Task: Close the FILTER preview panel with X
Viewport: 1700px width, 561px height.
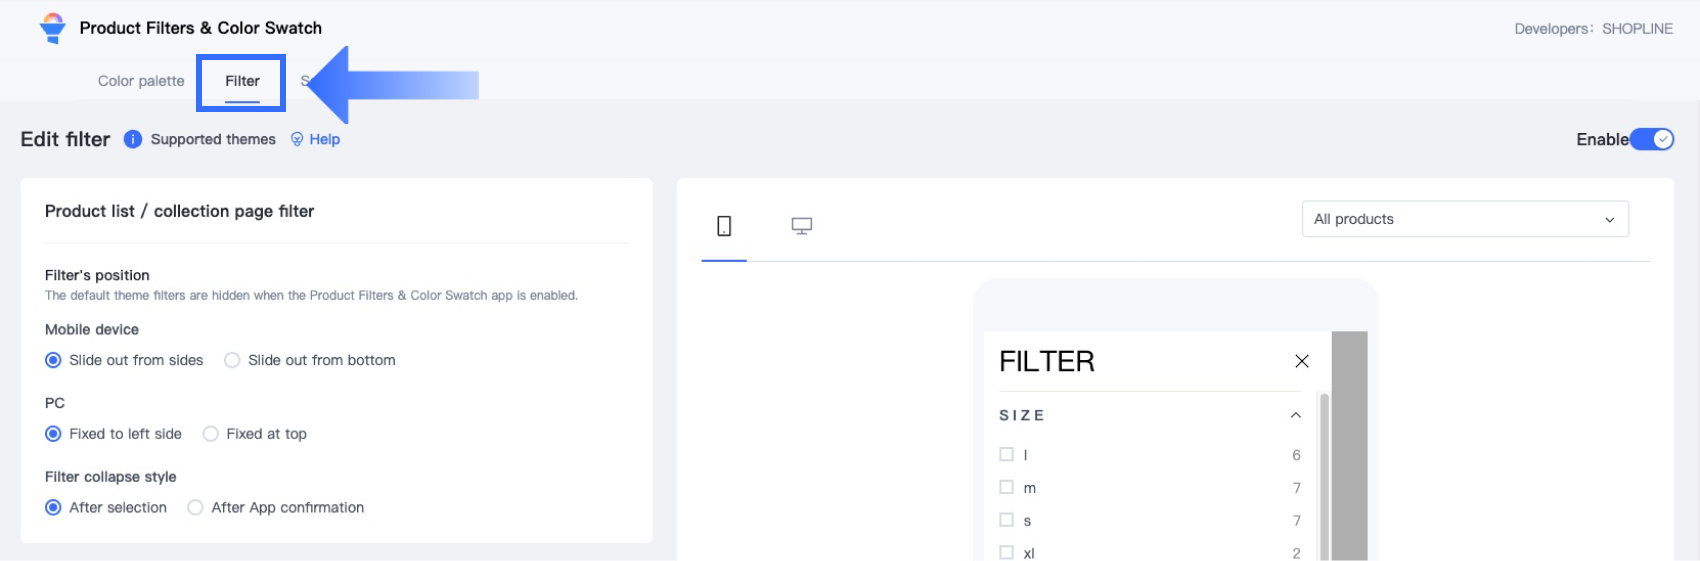Action: [x=1301, y=361]
